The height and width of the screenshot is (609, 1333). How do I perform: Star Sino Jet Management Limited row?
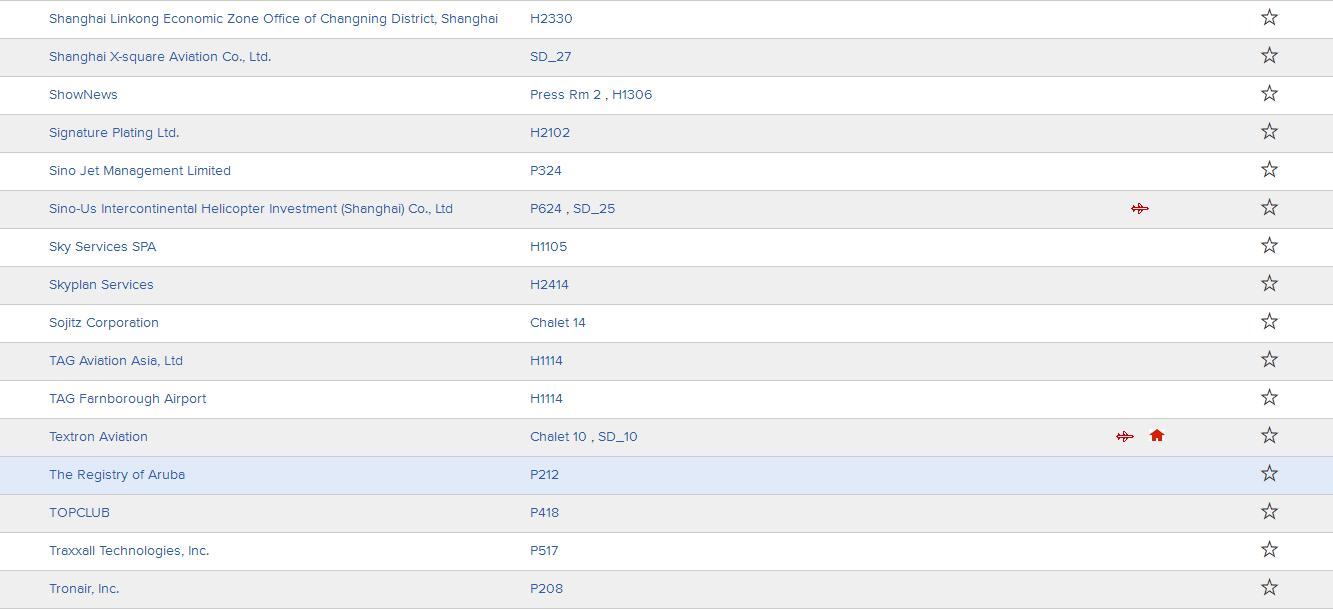[x=1269, y=169]
